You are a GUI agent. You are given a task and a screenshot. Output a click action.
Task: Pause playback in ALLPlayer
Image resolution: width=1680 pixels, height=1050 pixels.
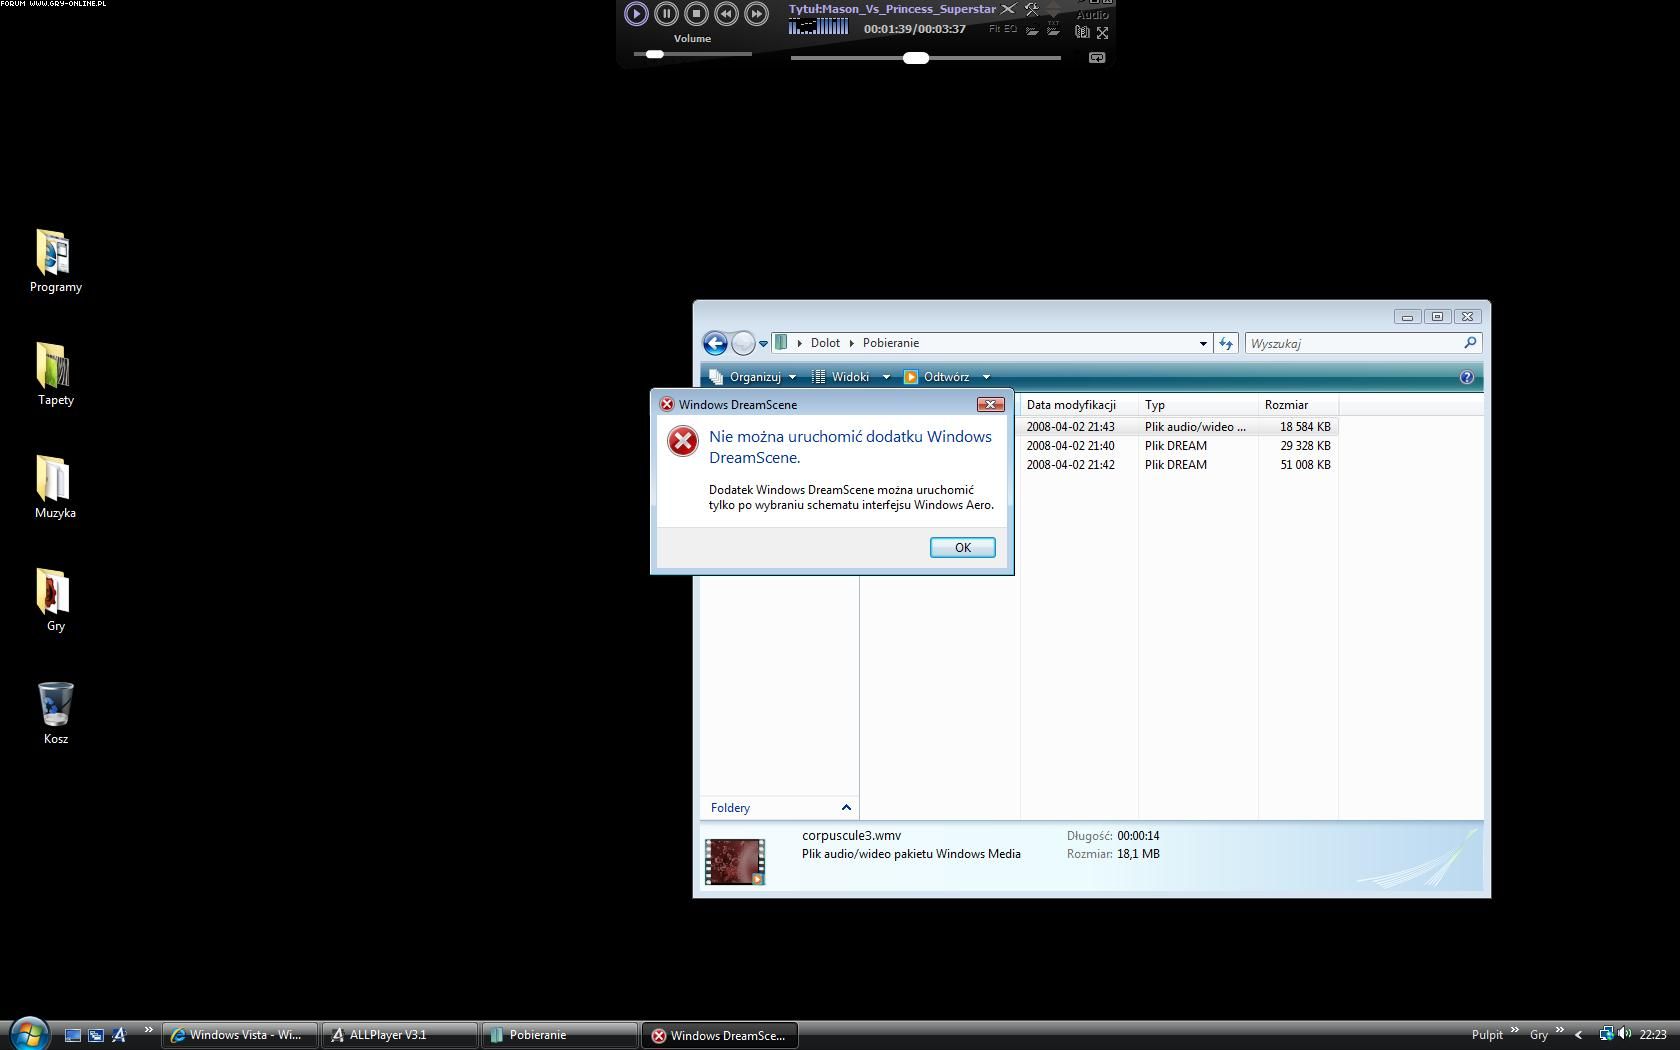(666, 13)
